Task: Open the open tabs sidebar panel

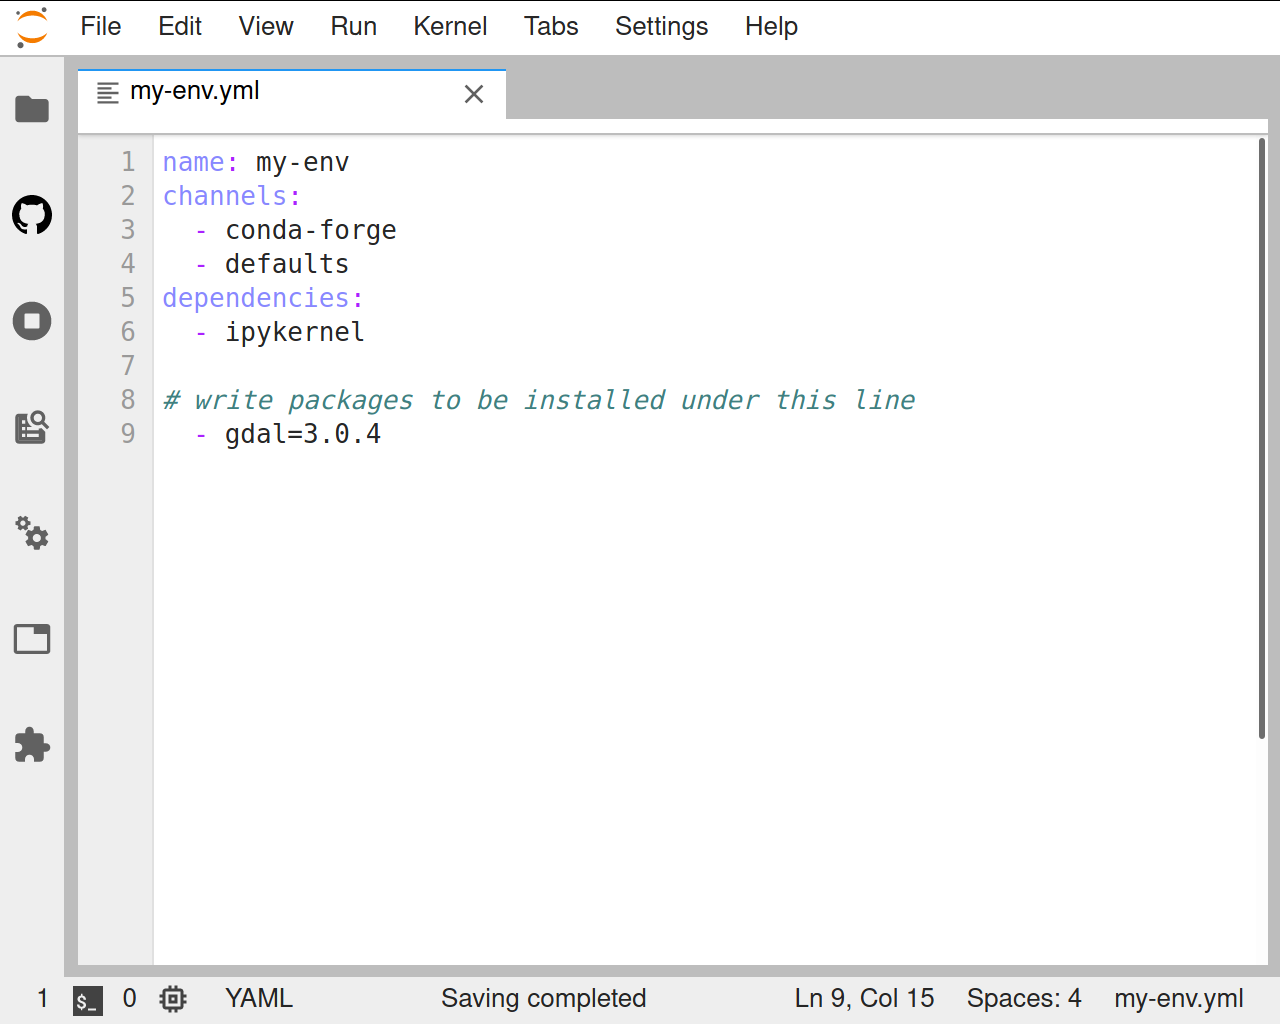Action: pyautogui.click(x=32, y=638)
